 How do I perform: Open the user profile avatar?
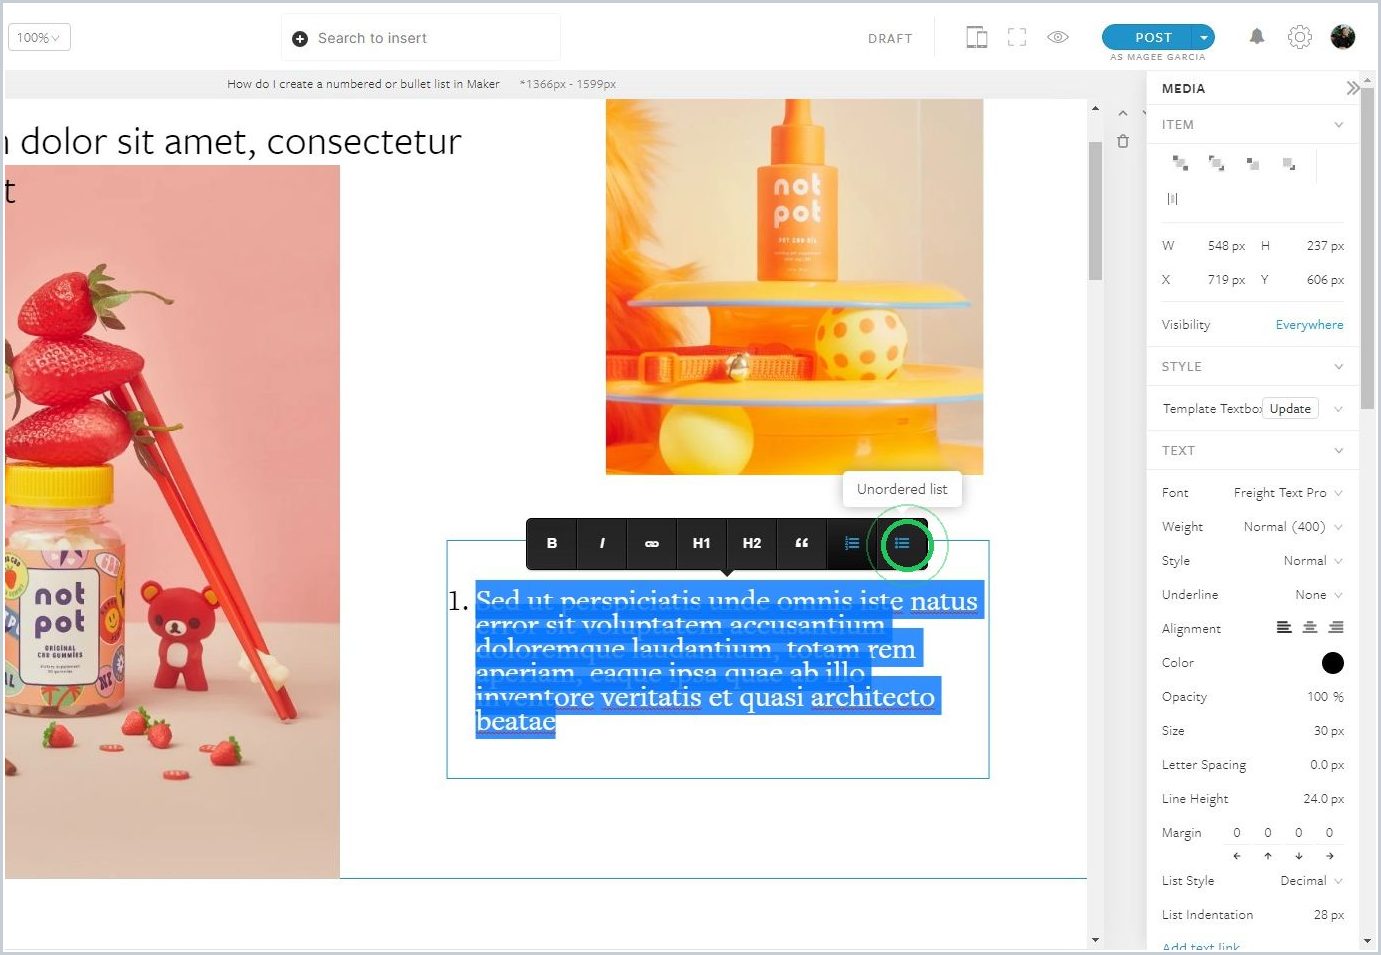coord(1343,37)
